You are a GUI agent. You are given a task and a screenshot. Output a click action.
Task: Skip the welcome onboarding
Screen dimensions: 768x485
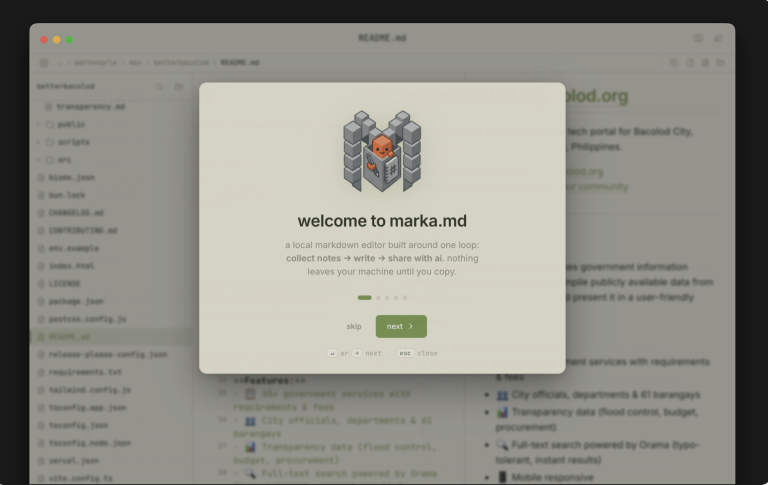[x=354, y=326]
